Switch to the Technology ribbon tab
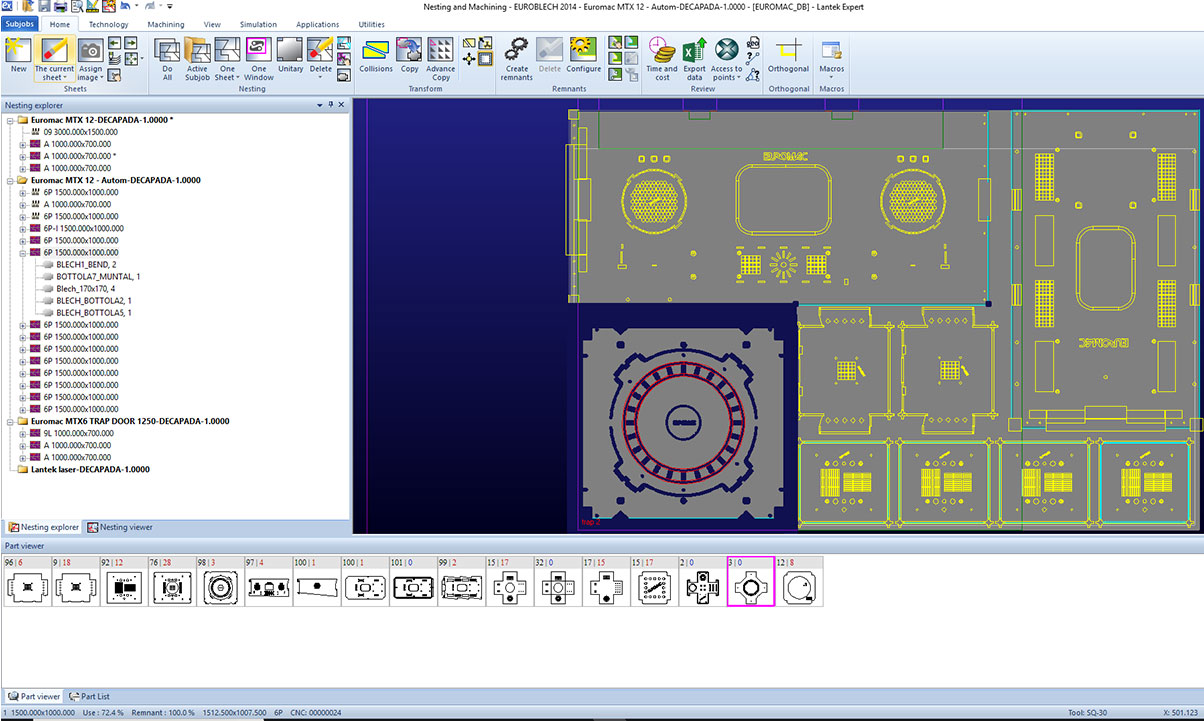Image resolution: width=1204 pixels, height=721 pixels. [x=108, y=24]
